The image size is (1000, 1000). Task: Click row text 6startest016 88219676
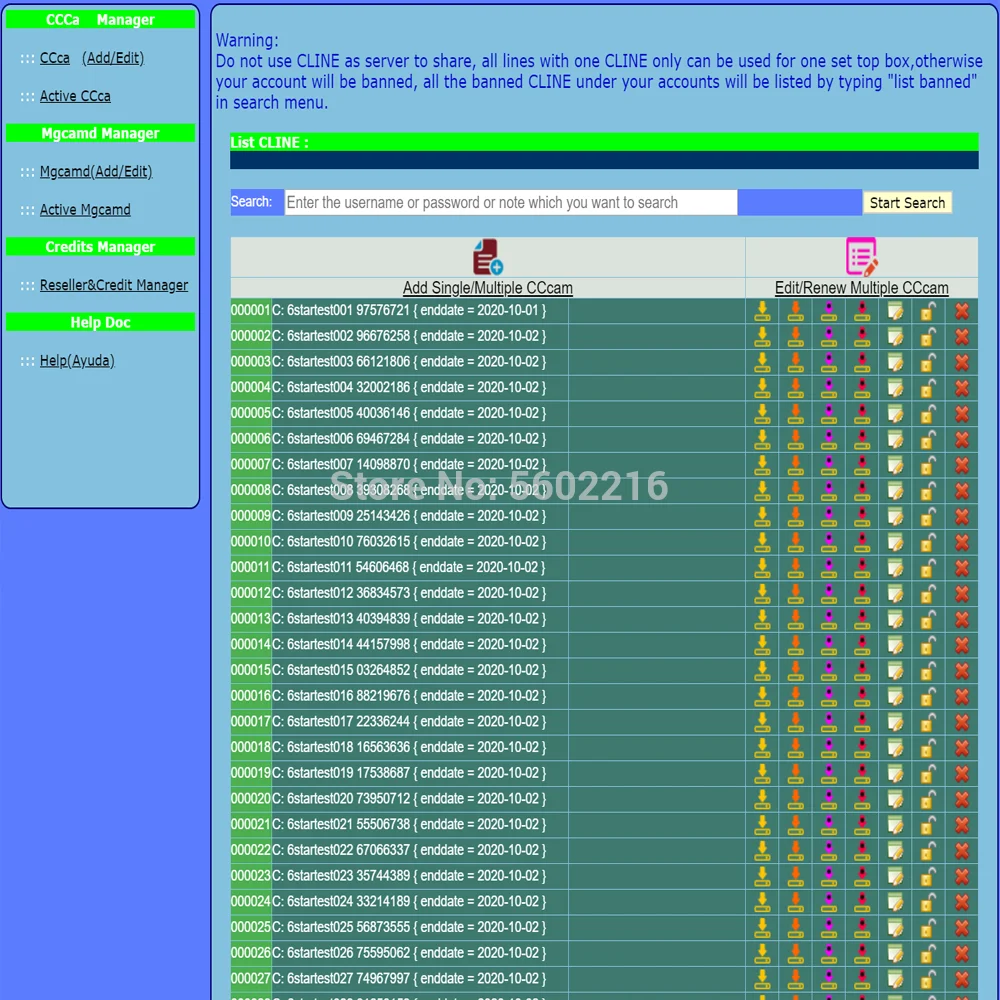click(348, 696)
